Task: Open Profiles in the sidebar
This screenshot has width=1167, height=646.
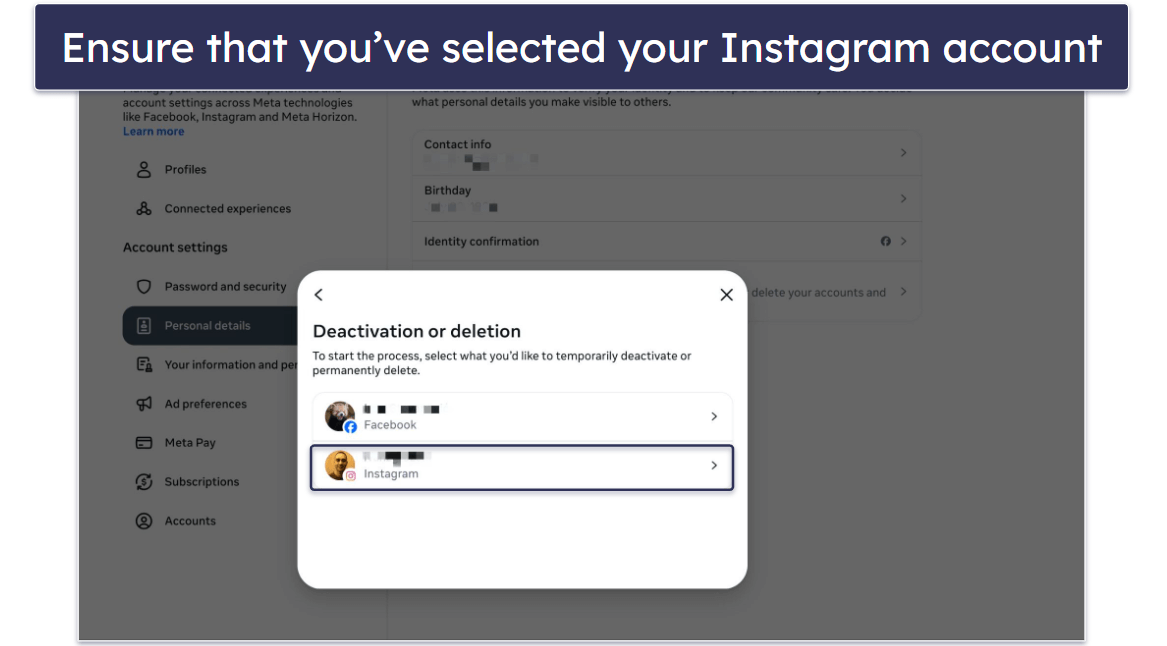Action: (x=186, y=170)
